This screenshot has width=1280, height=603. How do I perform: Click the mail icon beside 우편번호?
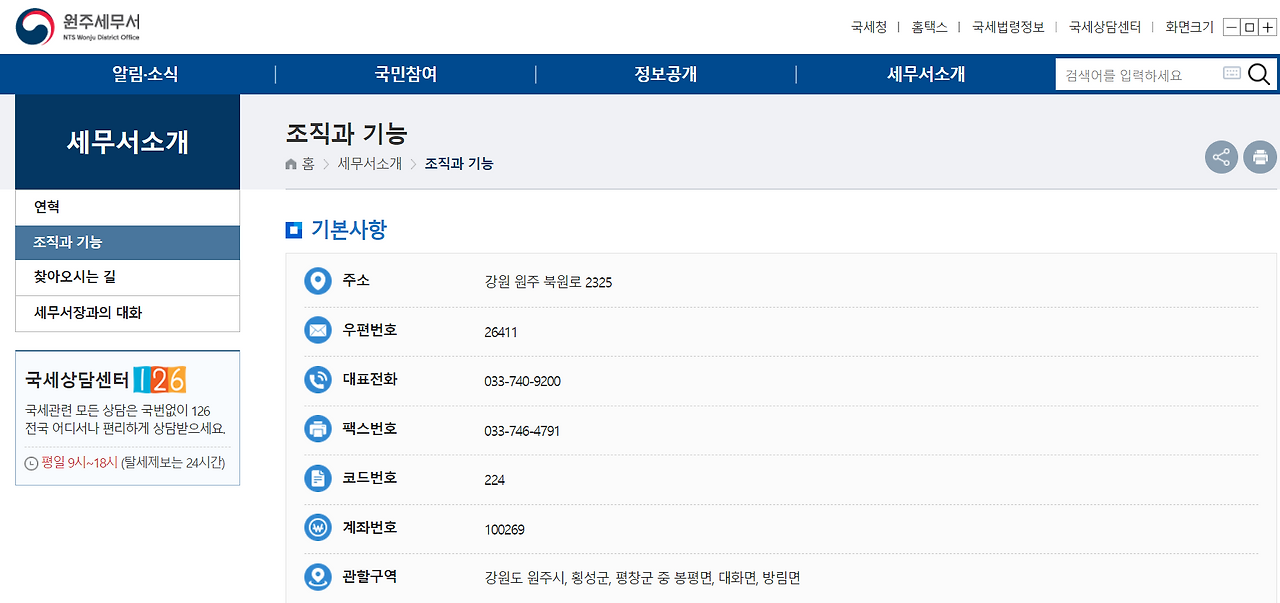point(318,330)
